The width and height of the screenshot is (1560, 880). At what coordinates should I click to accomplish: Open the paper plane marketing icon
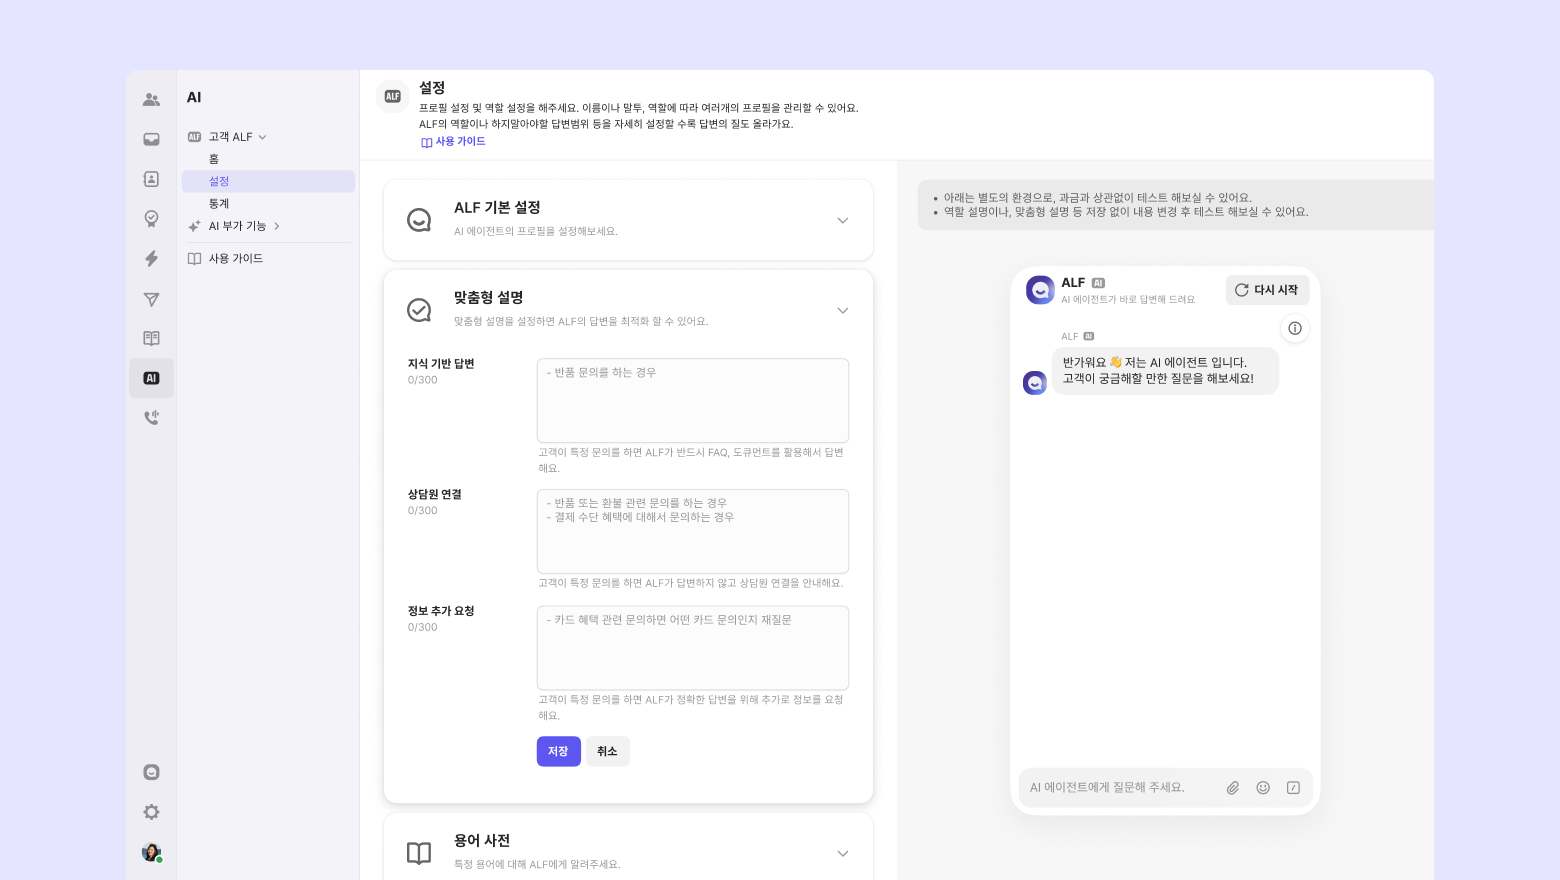point(151,299)
